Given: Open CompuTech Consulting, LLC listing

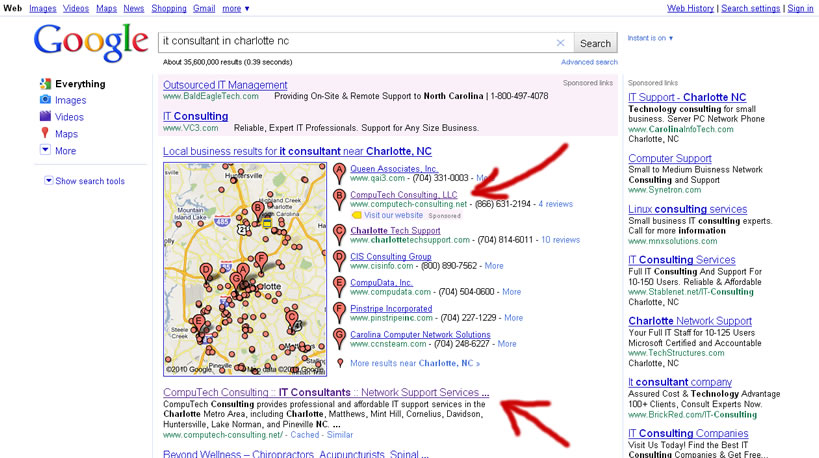Looking at the screenshot, I should (404, 194).
